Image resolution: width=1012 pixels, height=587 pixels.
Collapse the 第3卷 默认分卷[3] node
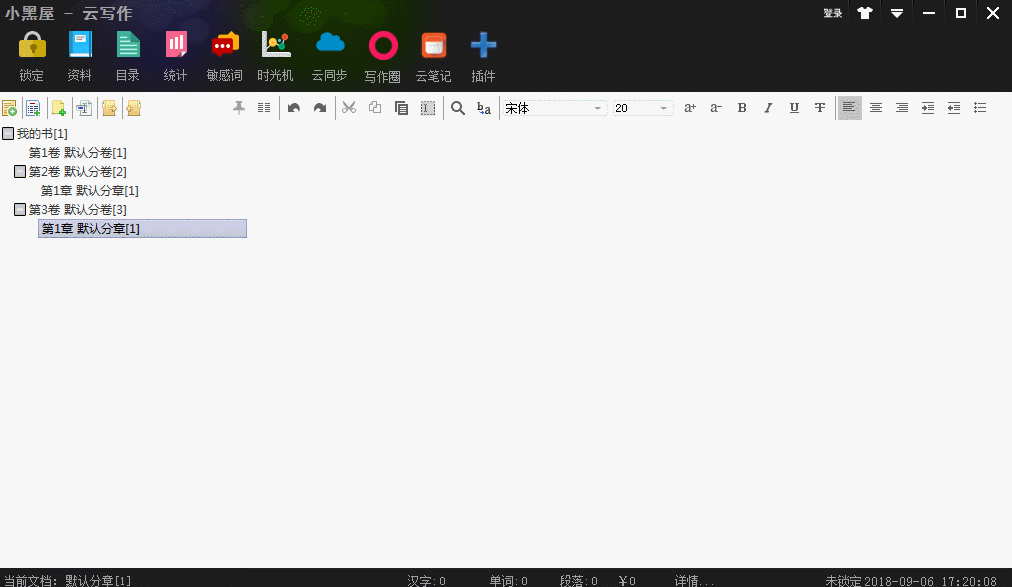(x=20, y=210)
